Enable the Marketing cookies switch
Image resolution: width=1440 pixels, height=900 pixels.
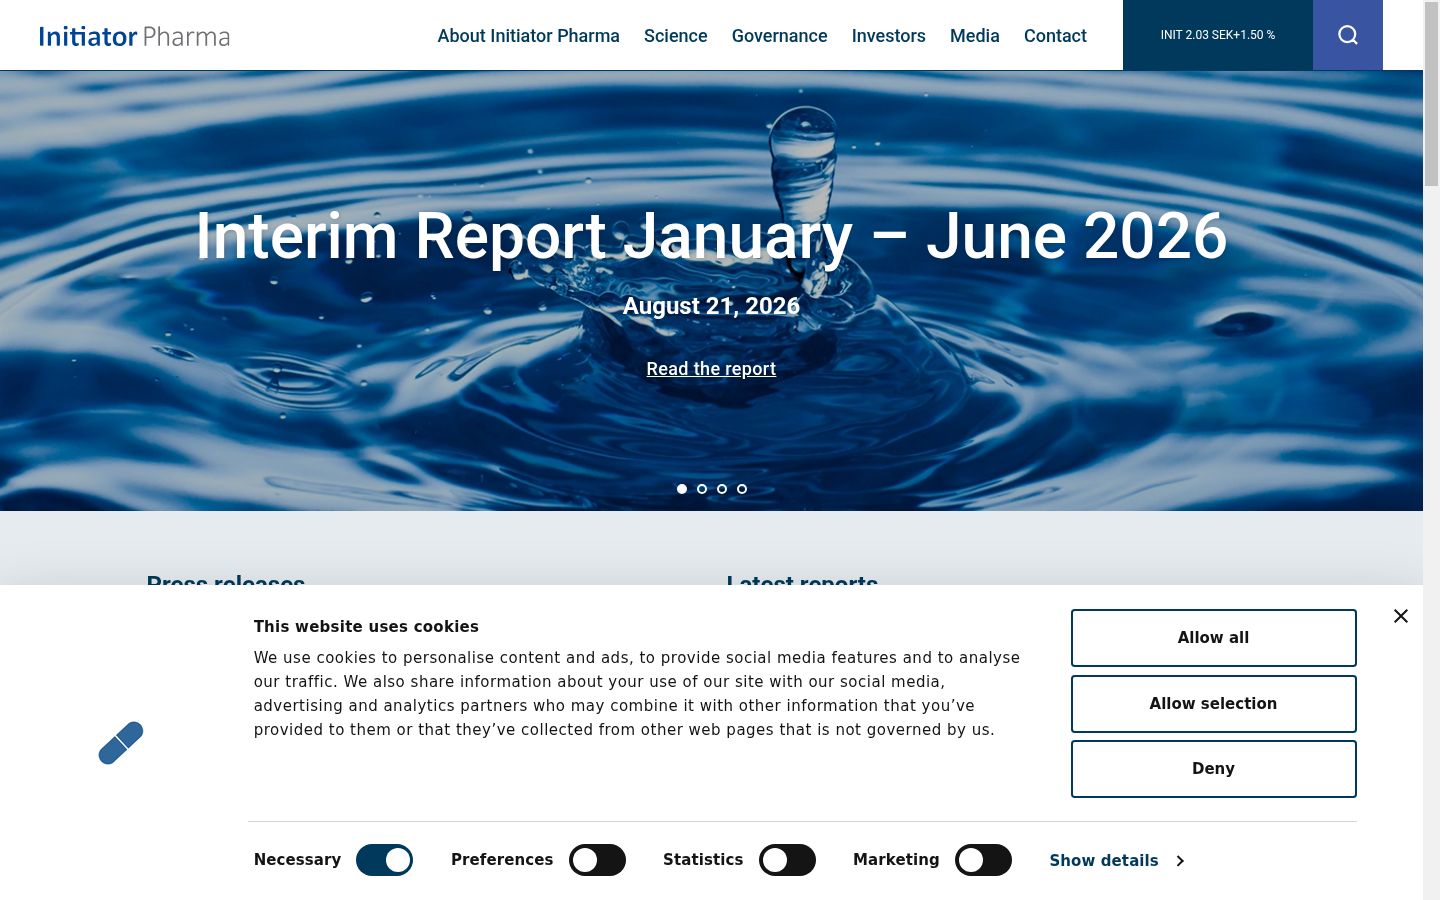coord(983,860)
